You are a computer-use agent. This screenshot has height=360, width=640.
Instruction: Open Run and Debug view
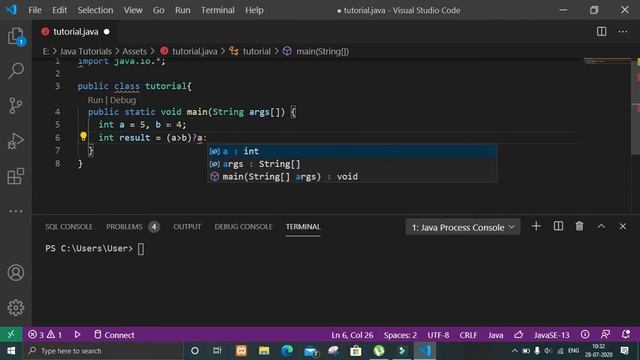click(x=16, y=141)
